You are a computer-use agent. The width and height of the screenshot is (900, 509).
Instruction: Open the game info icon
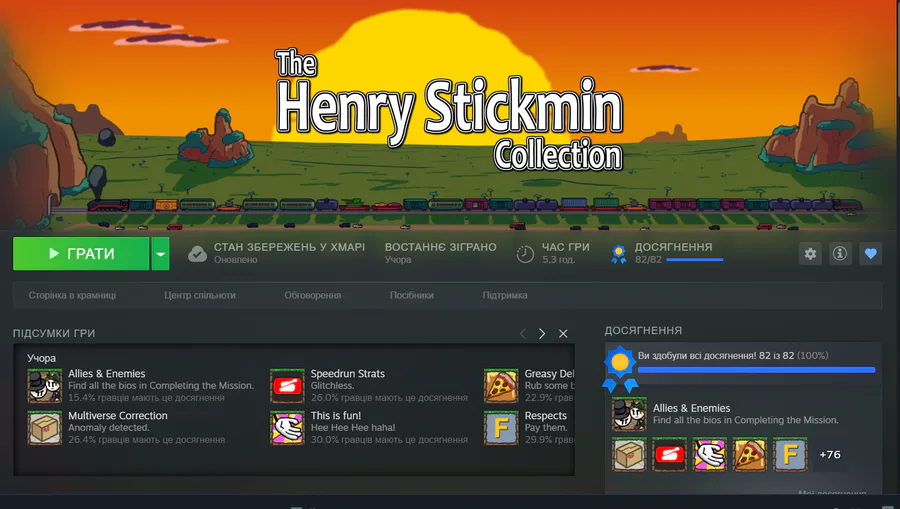point(840,254)
